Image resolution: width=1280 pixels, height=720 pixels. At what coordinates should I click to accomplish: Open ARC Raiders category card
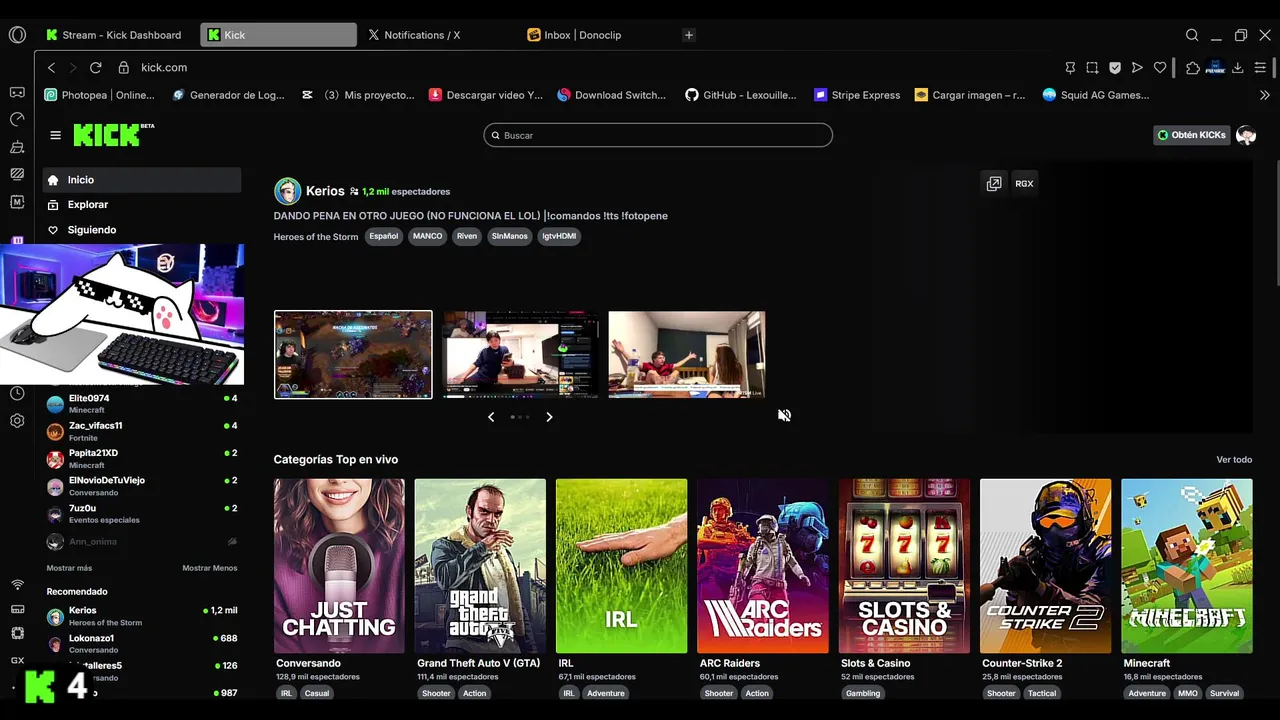click(763, 566)
